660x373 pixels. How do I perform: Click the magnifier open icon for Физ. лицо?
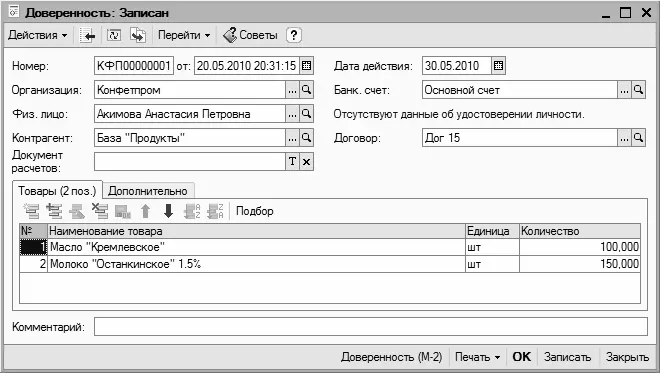tap(306, 114)
